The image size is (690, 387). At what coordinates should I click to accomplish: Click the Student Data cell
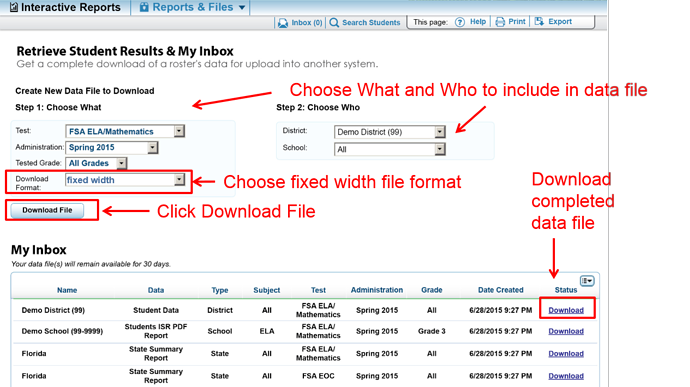[156, 310]
